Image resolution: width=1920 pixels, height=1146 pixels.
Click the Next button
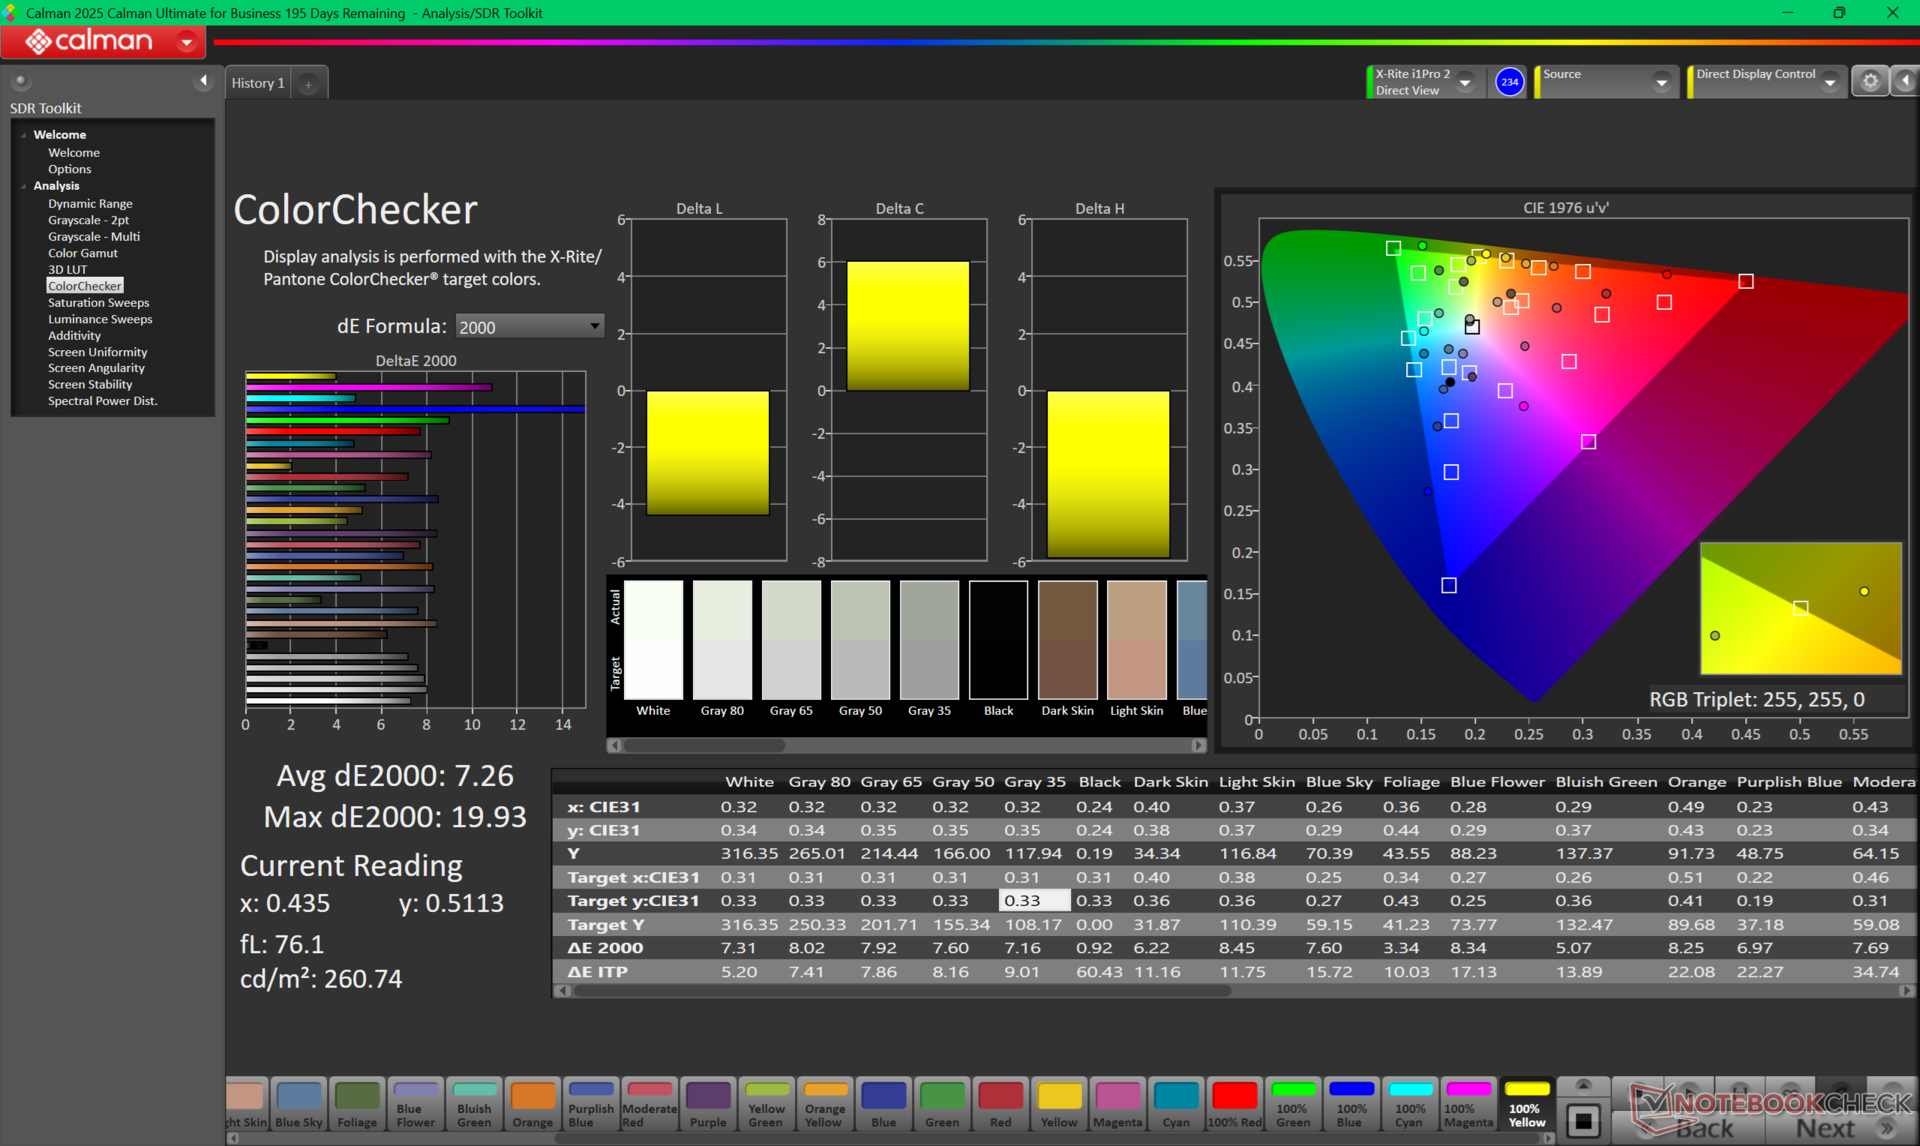pyautogui.click(x=1825, y=1128)
